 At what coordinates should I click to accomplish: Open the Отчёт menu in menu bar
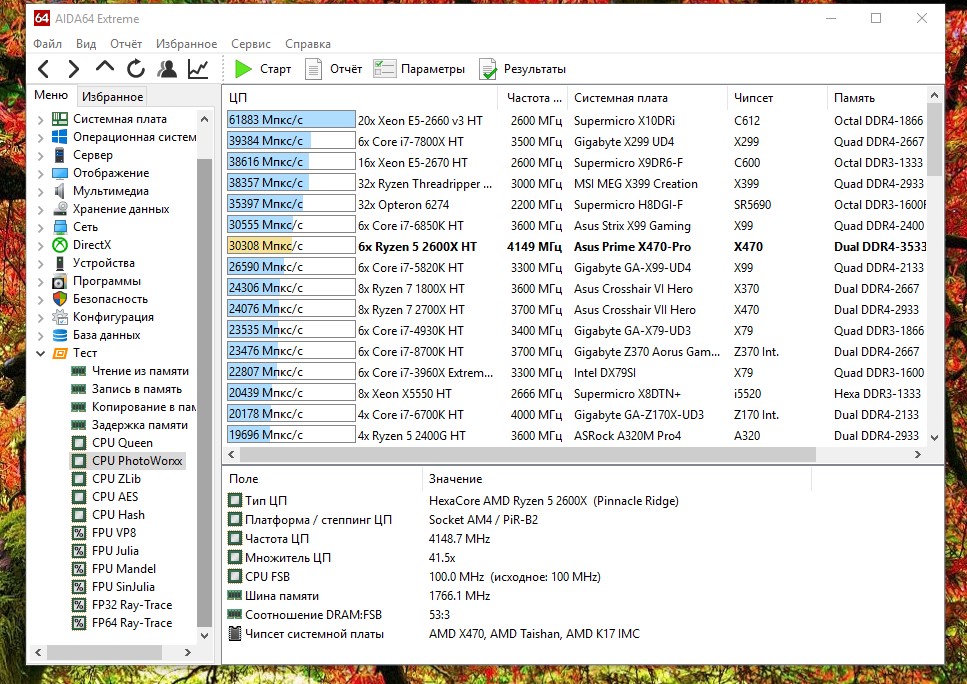coord(126,44)
